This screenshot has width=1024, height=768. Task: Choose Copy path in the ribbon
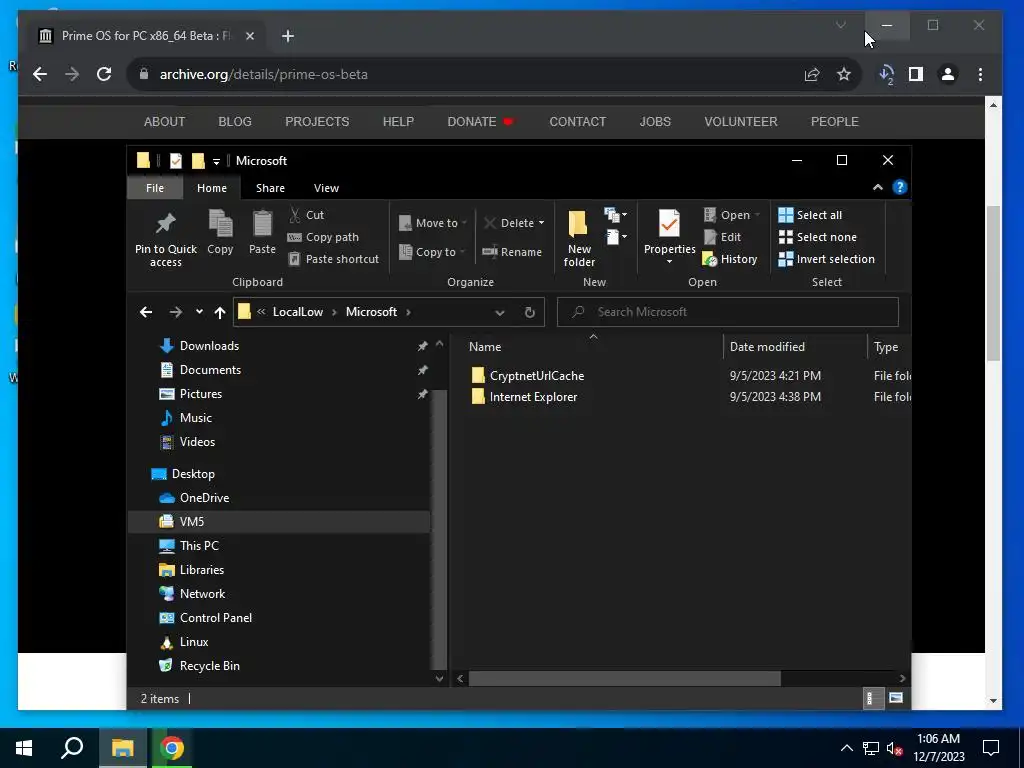[x=324, y=237]
